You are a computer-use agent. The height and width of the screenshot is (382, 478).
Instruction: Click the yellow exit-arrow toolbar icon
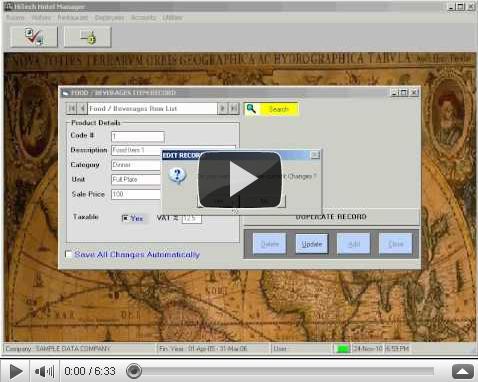coord(87,37)
